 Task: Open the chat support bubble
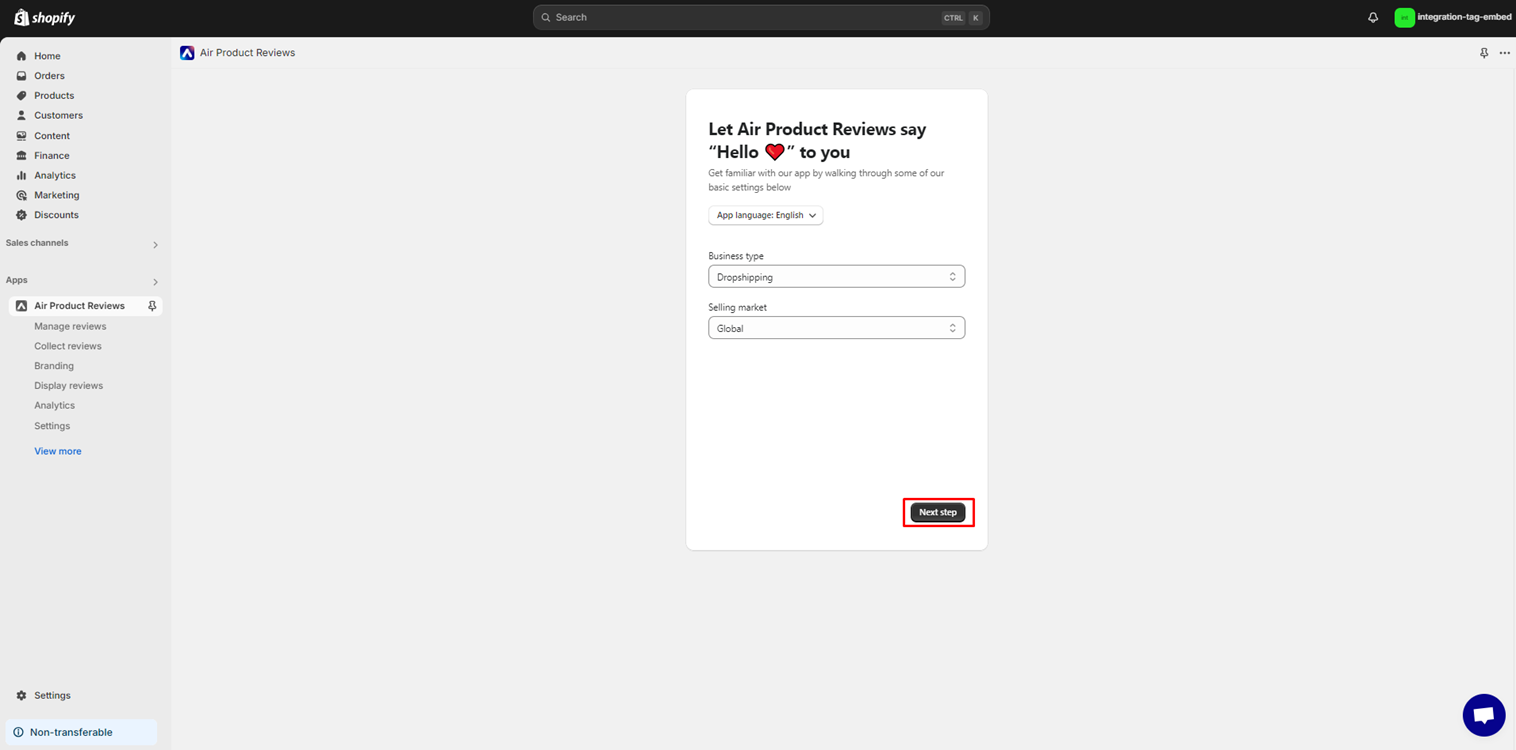tap(1483, 715)
